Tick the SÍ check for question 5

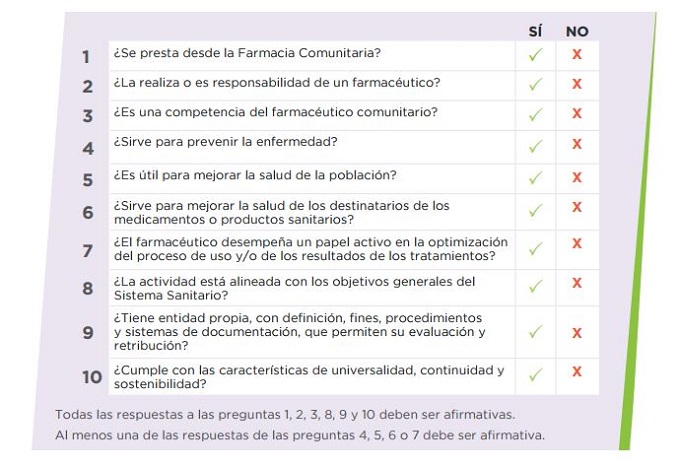point(535,178)
